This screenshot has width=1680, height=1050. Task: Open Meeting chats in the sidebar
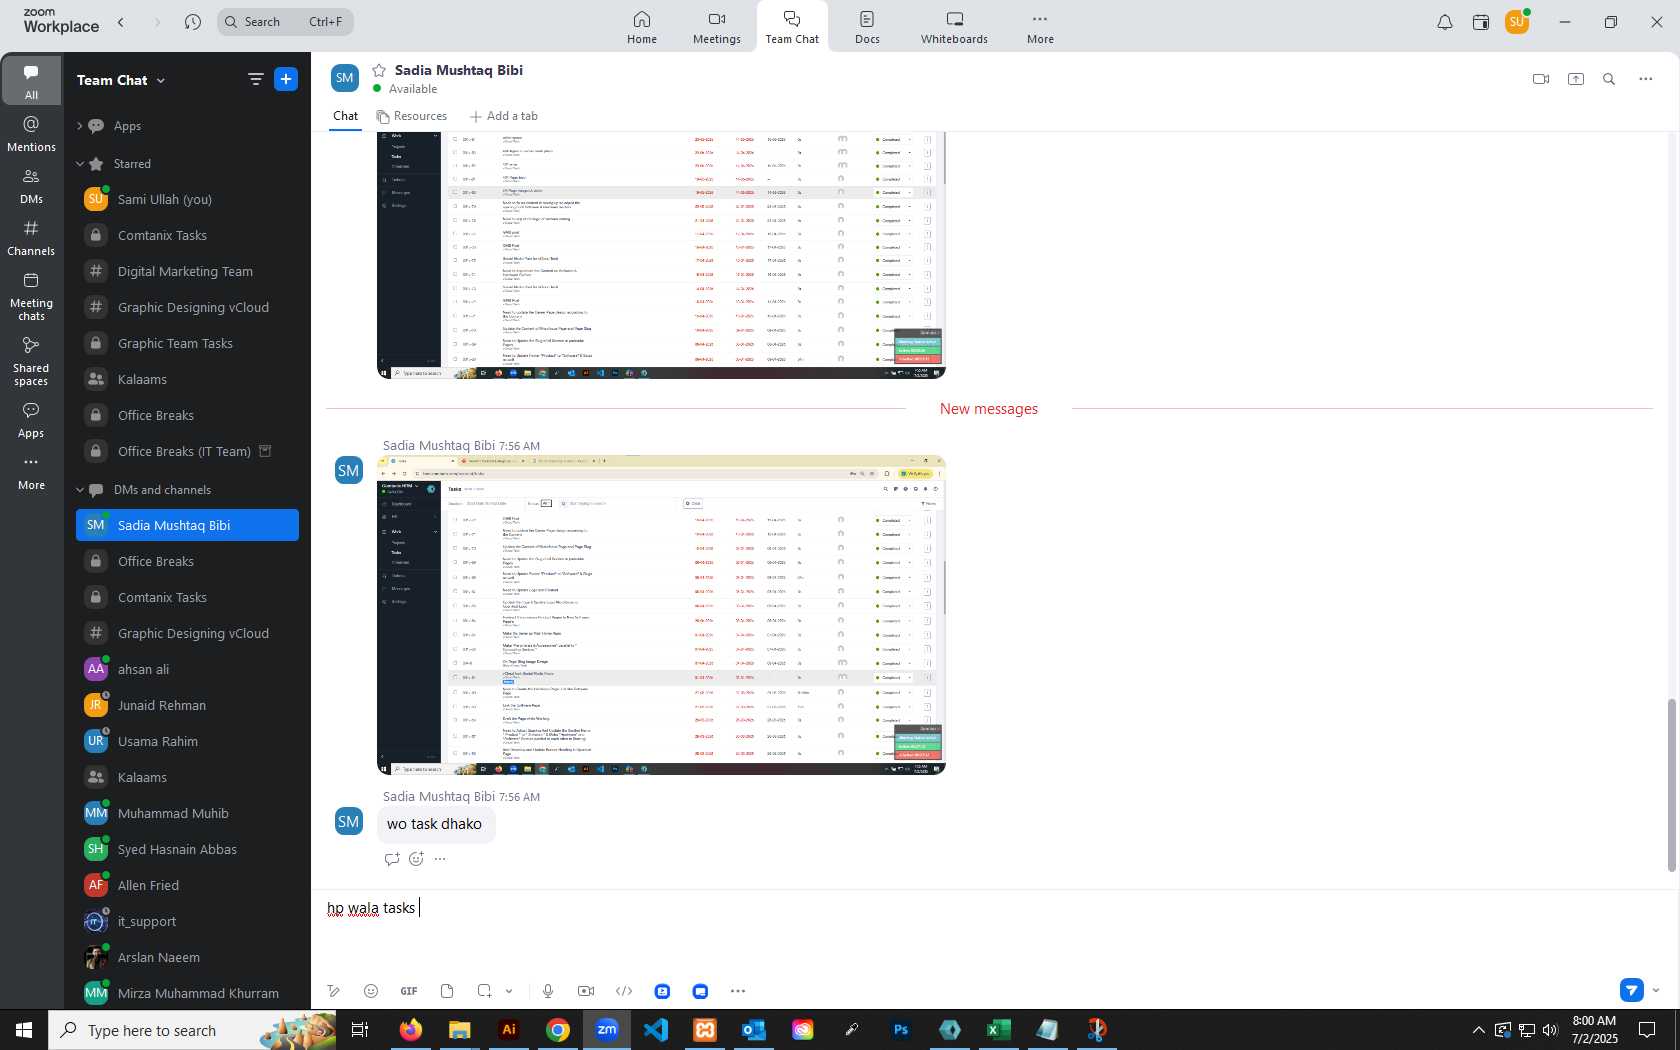point(31,296)
